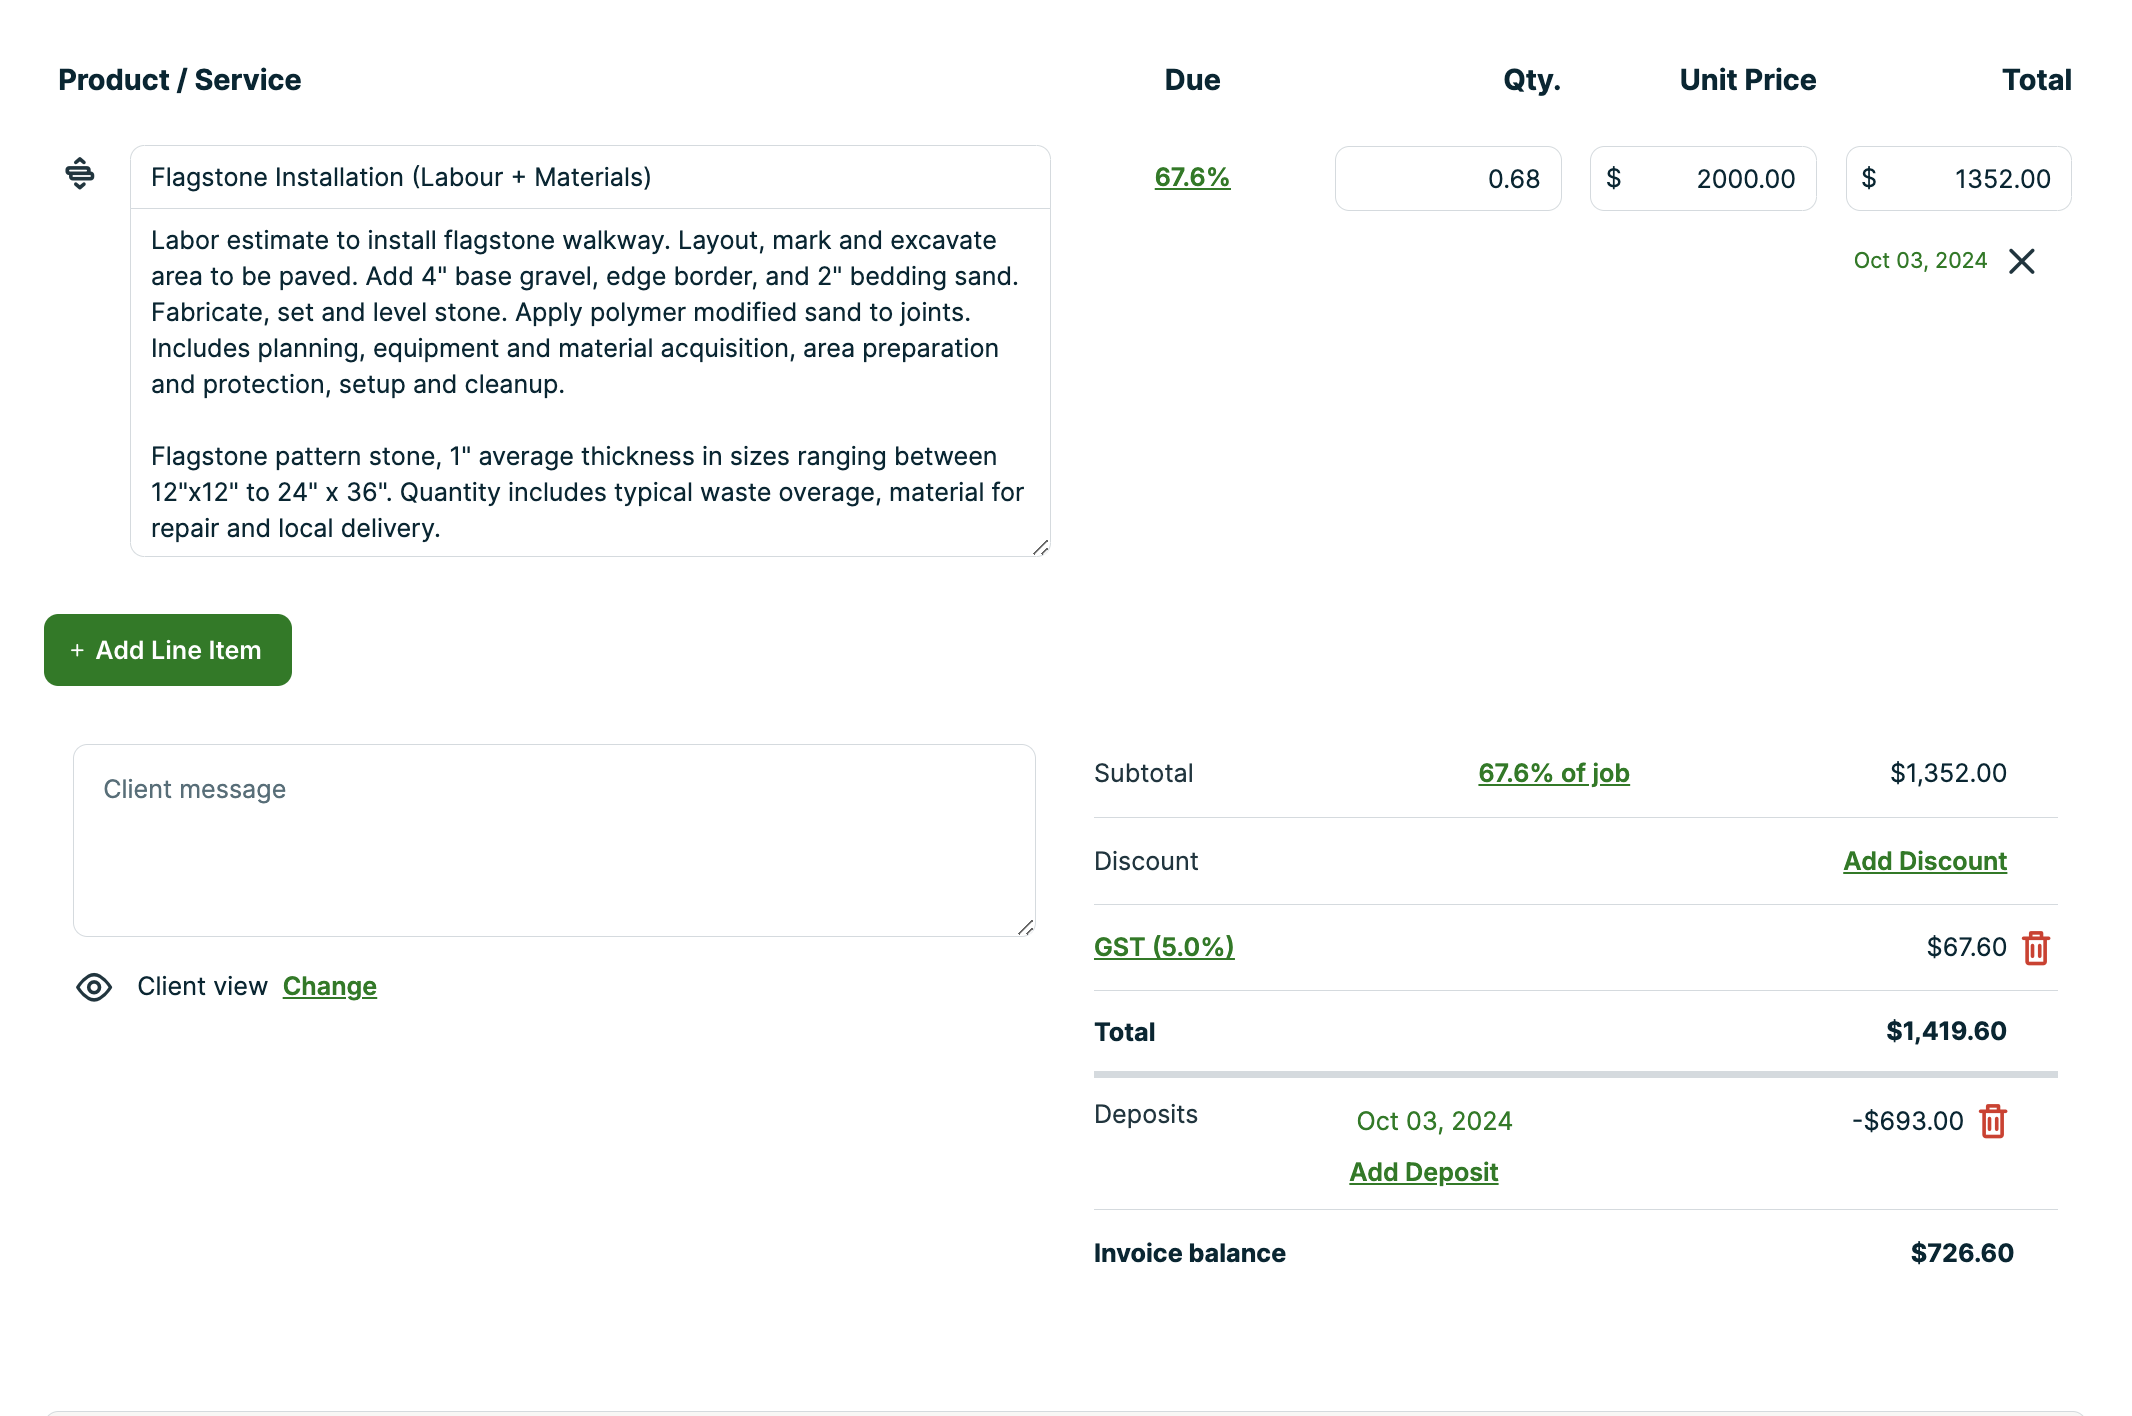Image resolution: width=2132 pixels, height=1416 pixels.
Task: Select the Flagstone Installation title field
Action: (x=590, y=176)
